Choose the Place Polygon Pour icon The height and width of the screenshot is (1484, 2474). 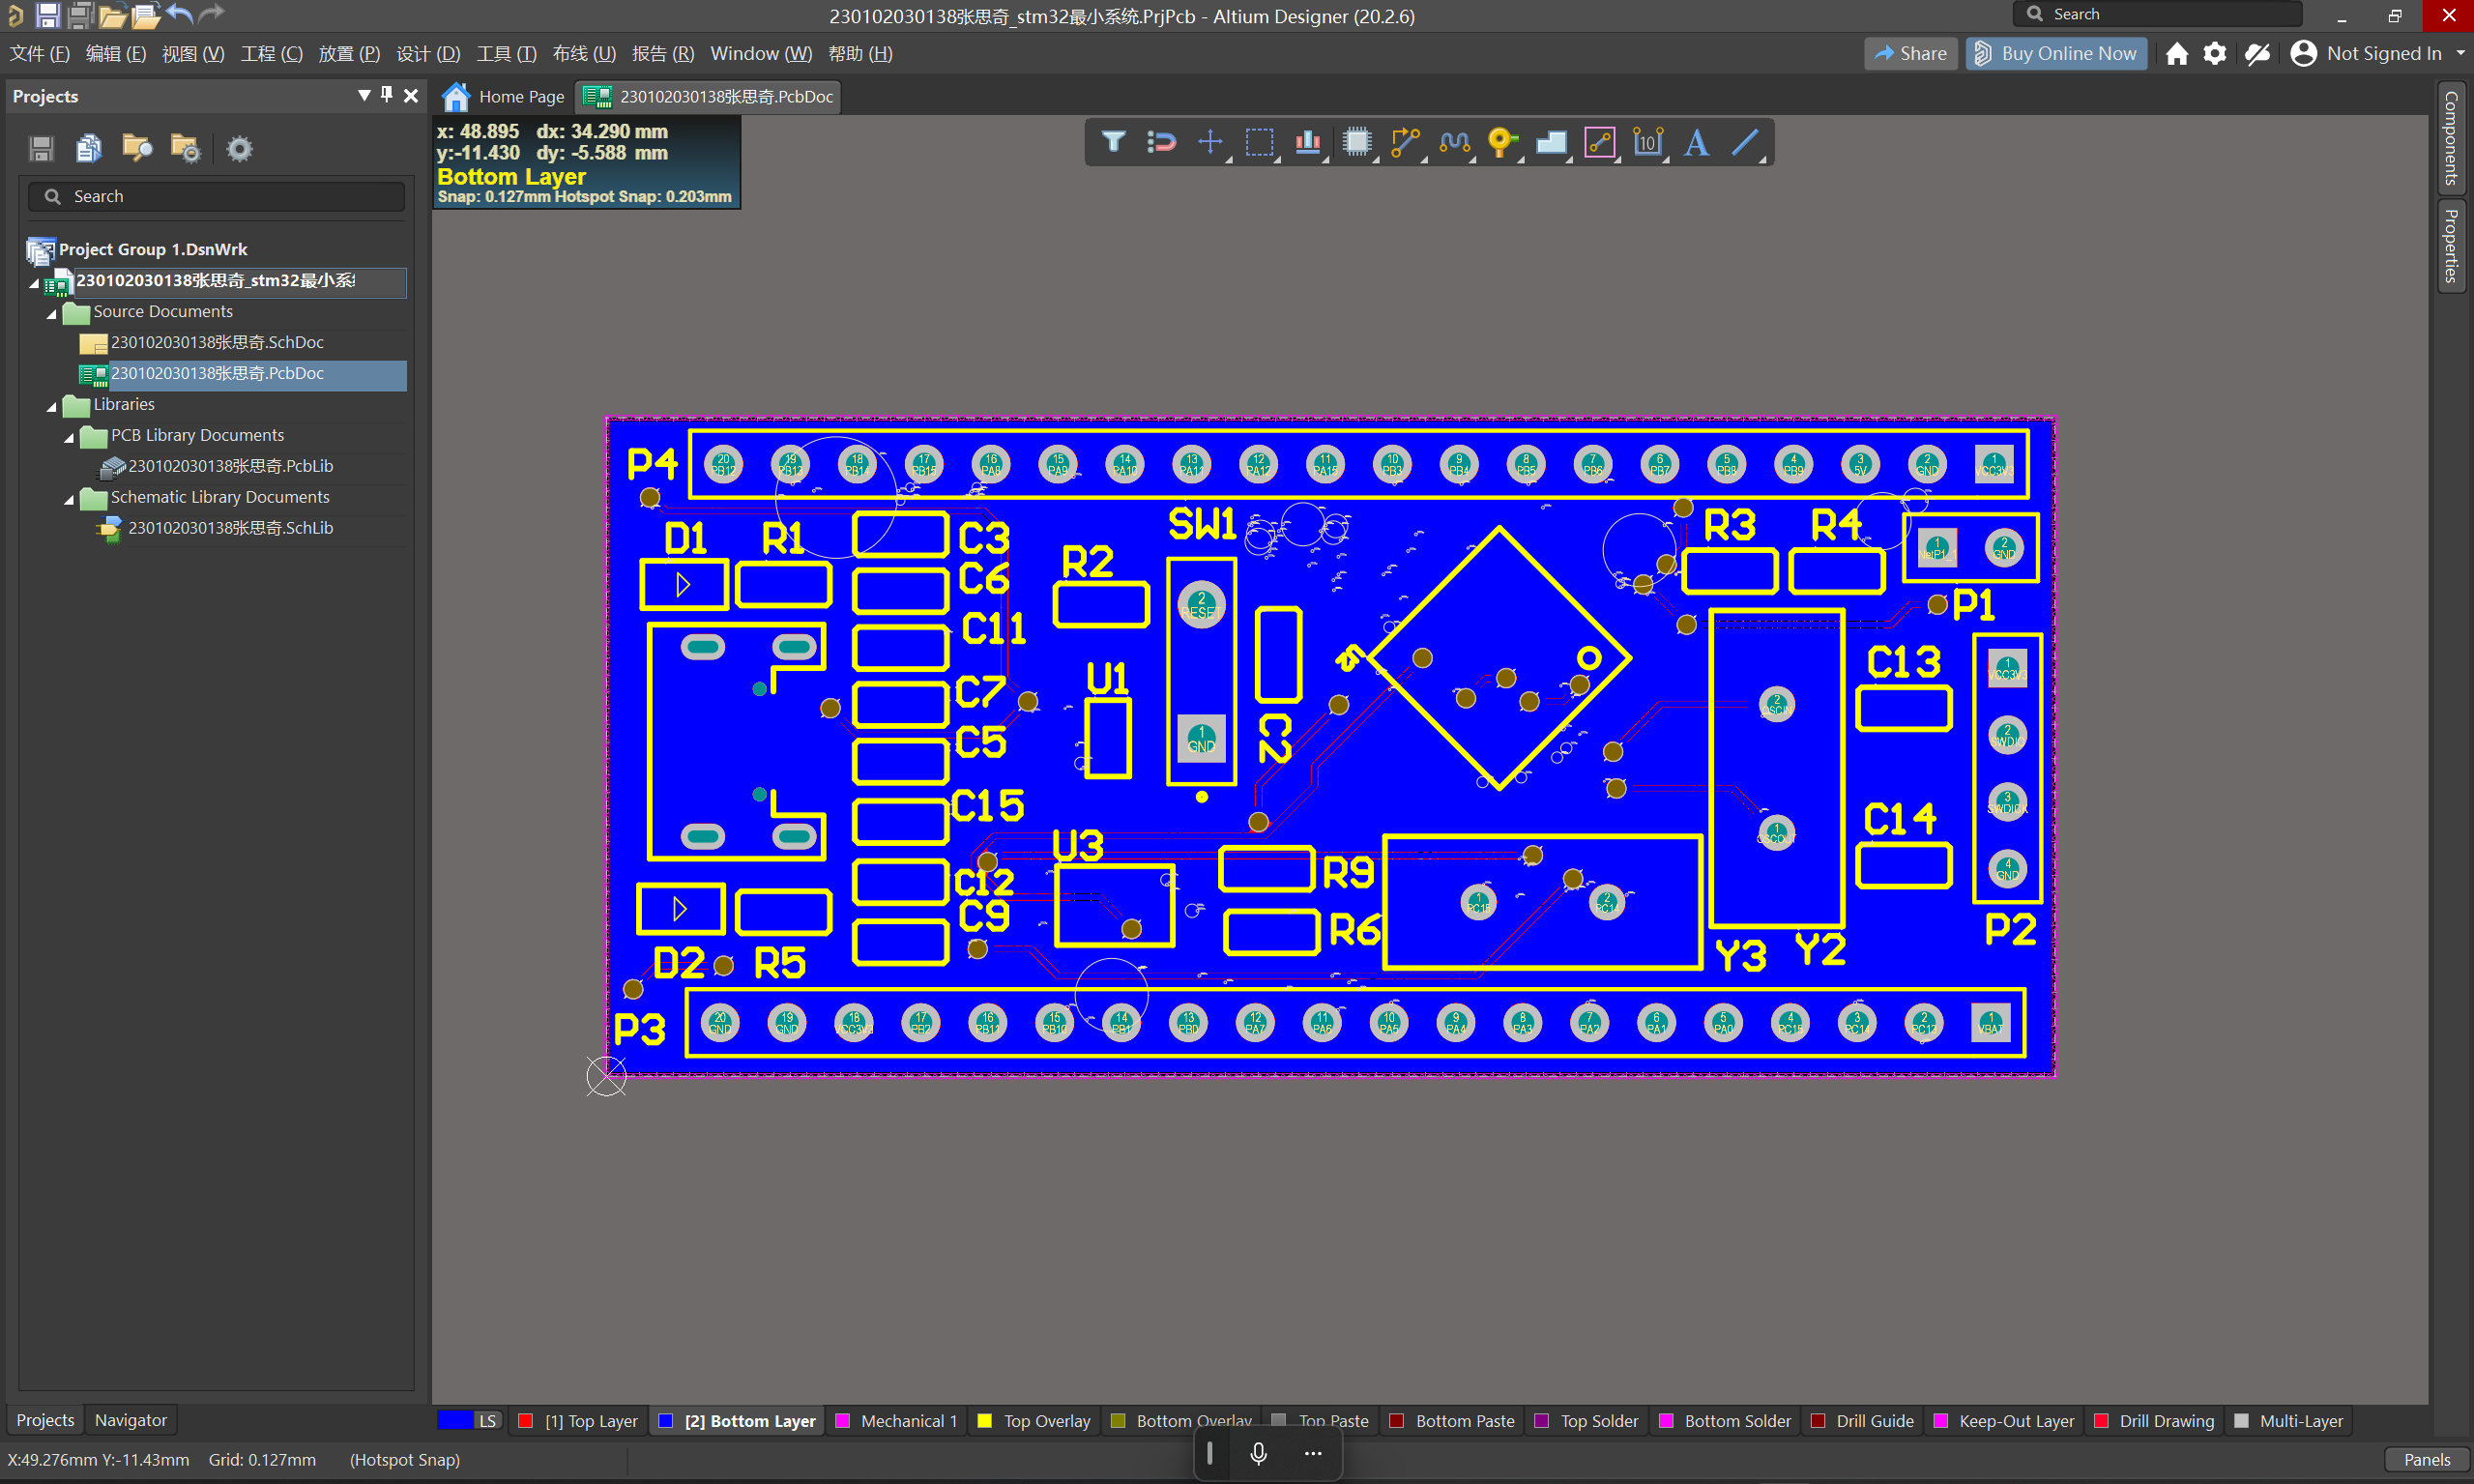pyautogui.click(x=1550, y=142)
